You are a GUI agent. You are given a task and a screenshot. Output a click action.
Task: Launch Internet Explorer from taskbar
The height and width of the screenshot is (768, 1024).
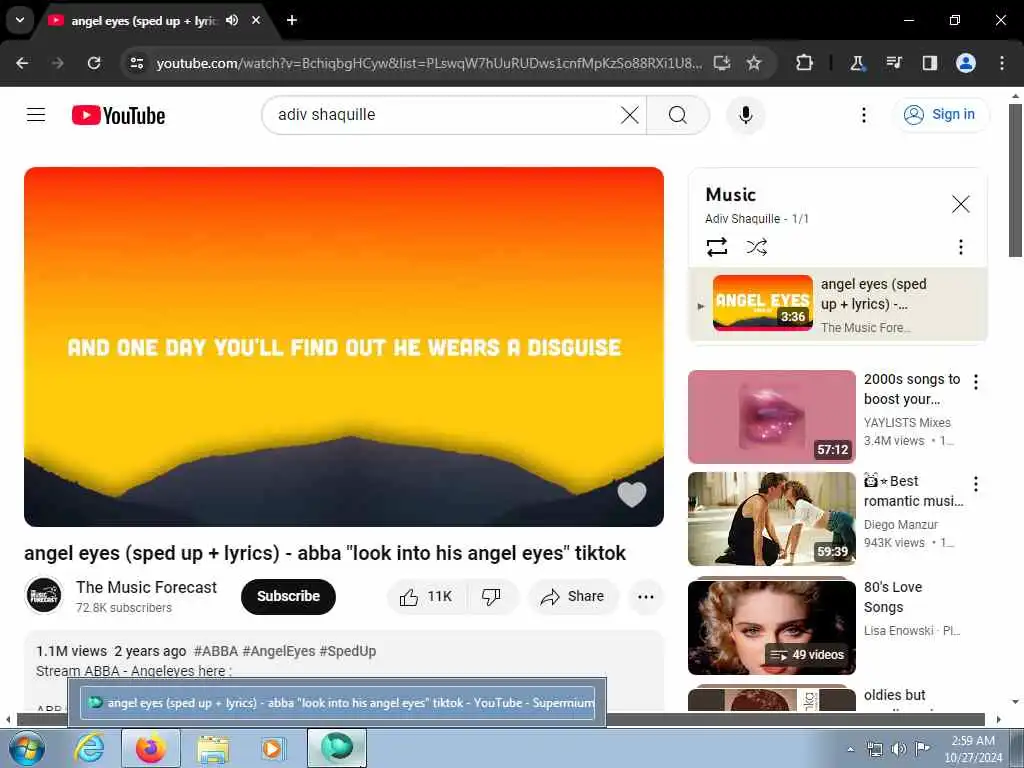click(x=89, y=748)
